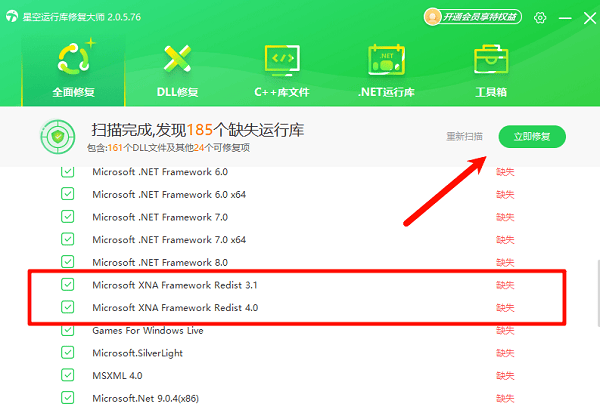This screenshot has height=413, width=600.
Task: Toggle Microsoft .NET Framework 8.0 checkbox
Action: (x=68, y=262)
